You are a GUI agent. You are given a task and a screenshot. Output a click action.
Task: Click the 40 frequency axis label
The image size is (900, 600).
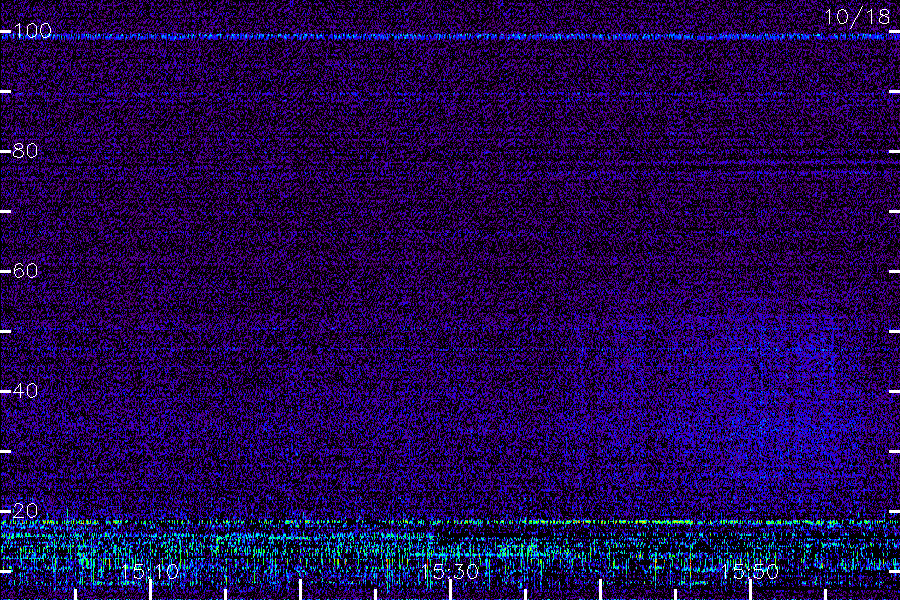(x=25, y=391)
